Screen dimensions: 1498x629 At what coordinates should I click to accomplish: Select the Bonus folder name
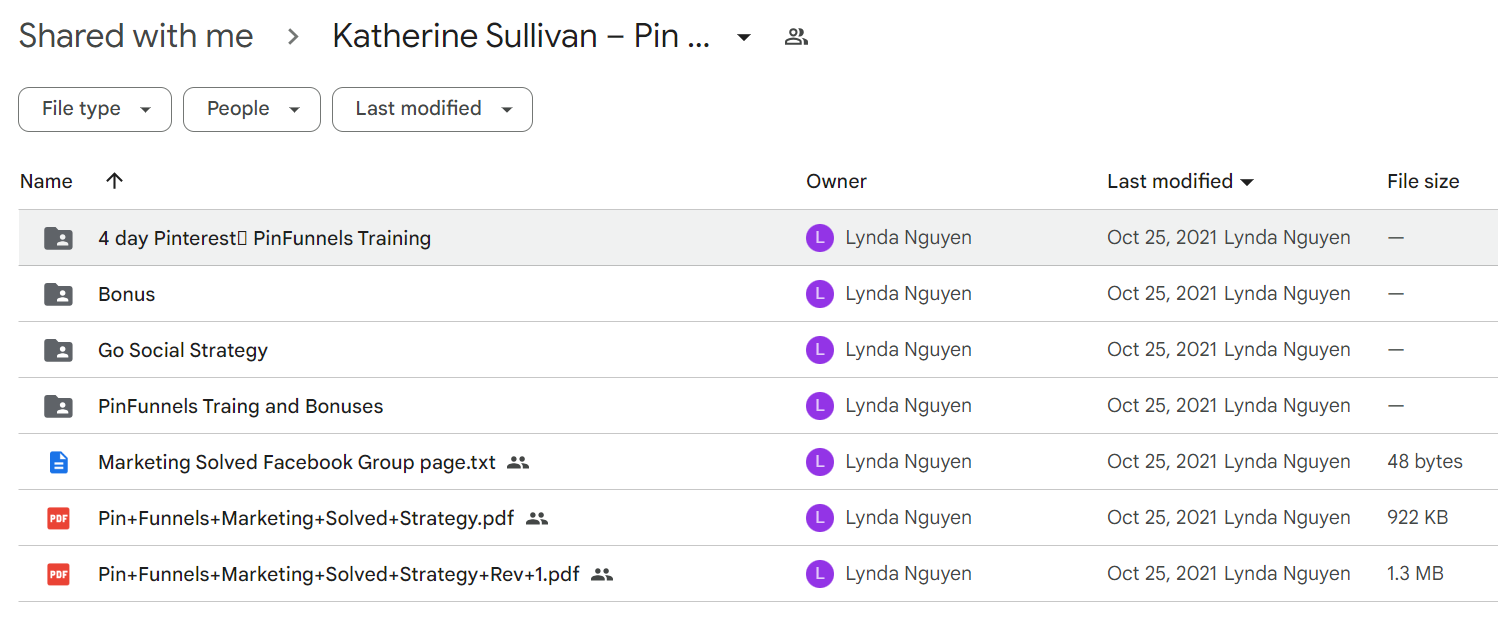pos(127,294)
